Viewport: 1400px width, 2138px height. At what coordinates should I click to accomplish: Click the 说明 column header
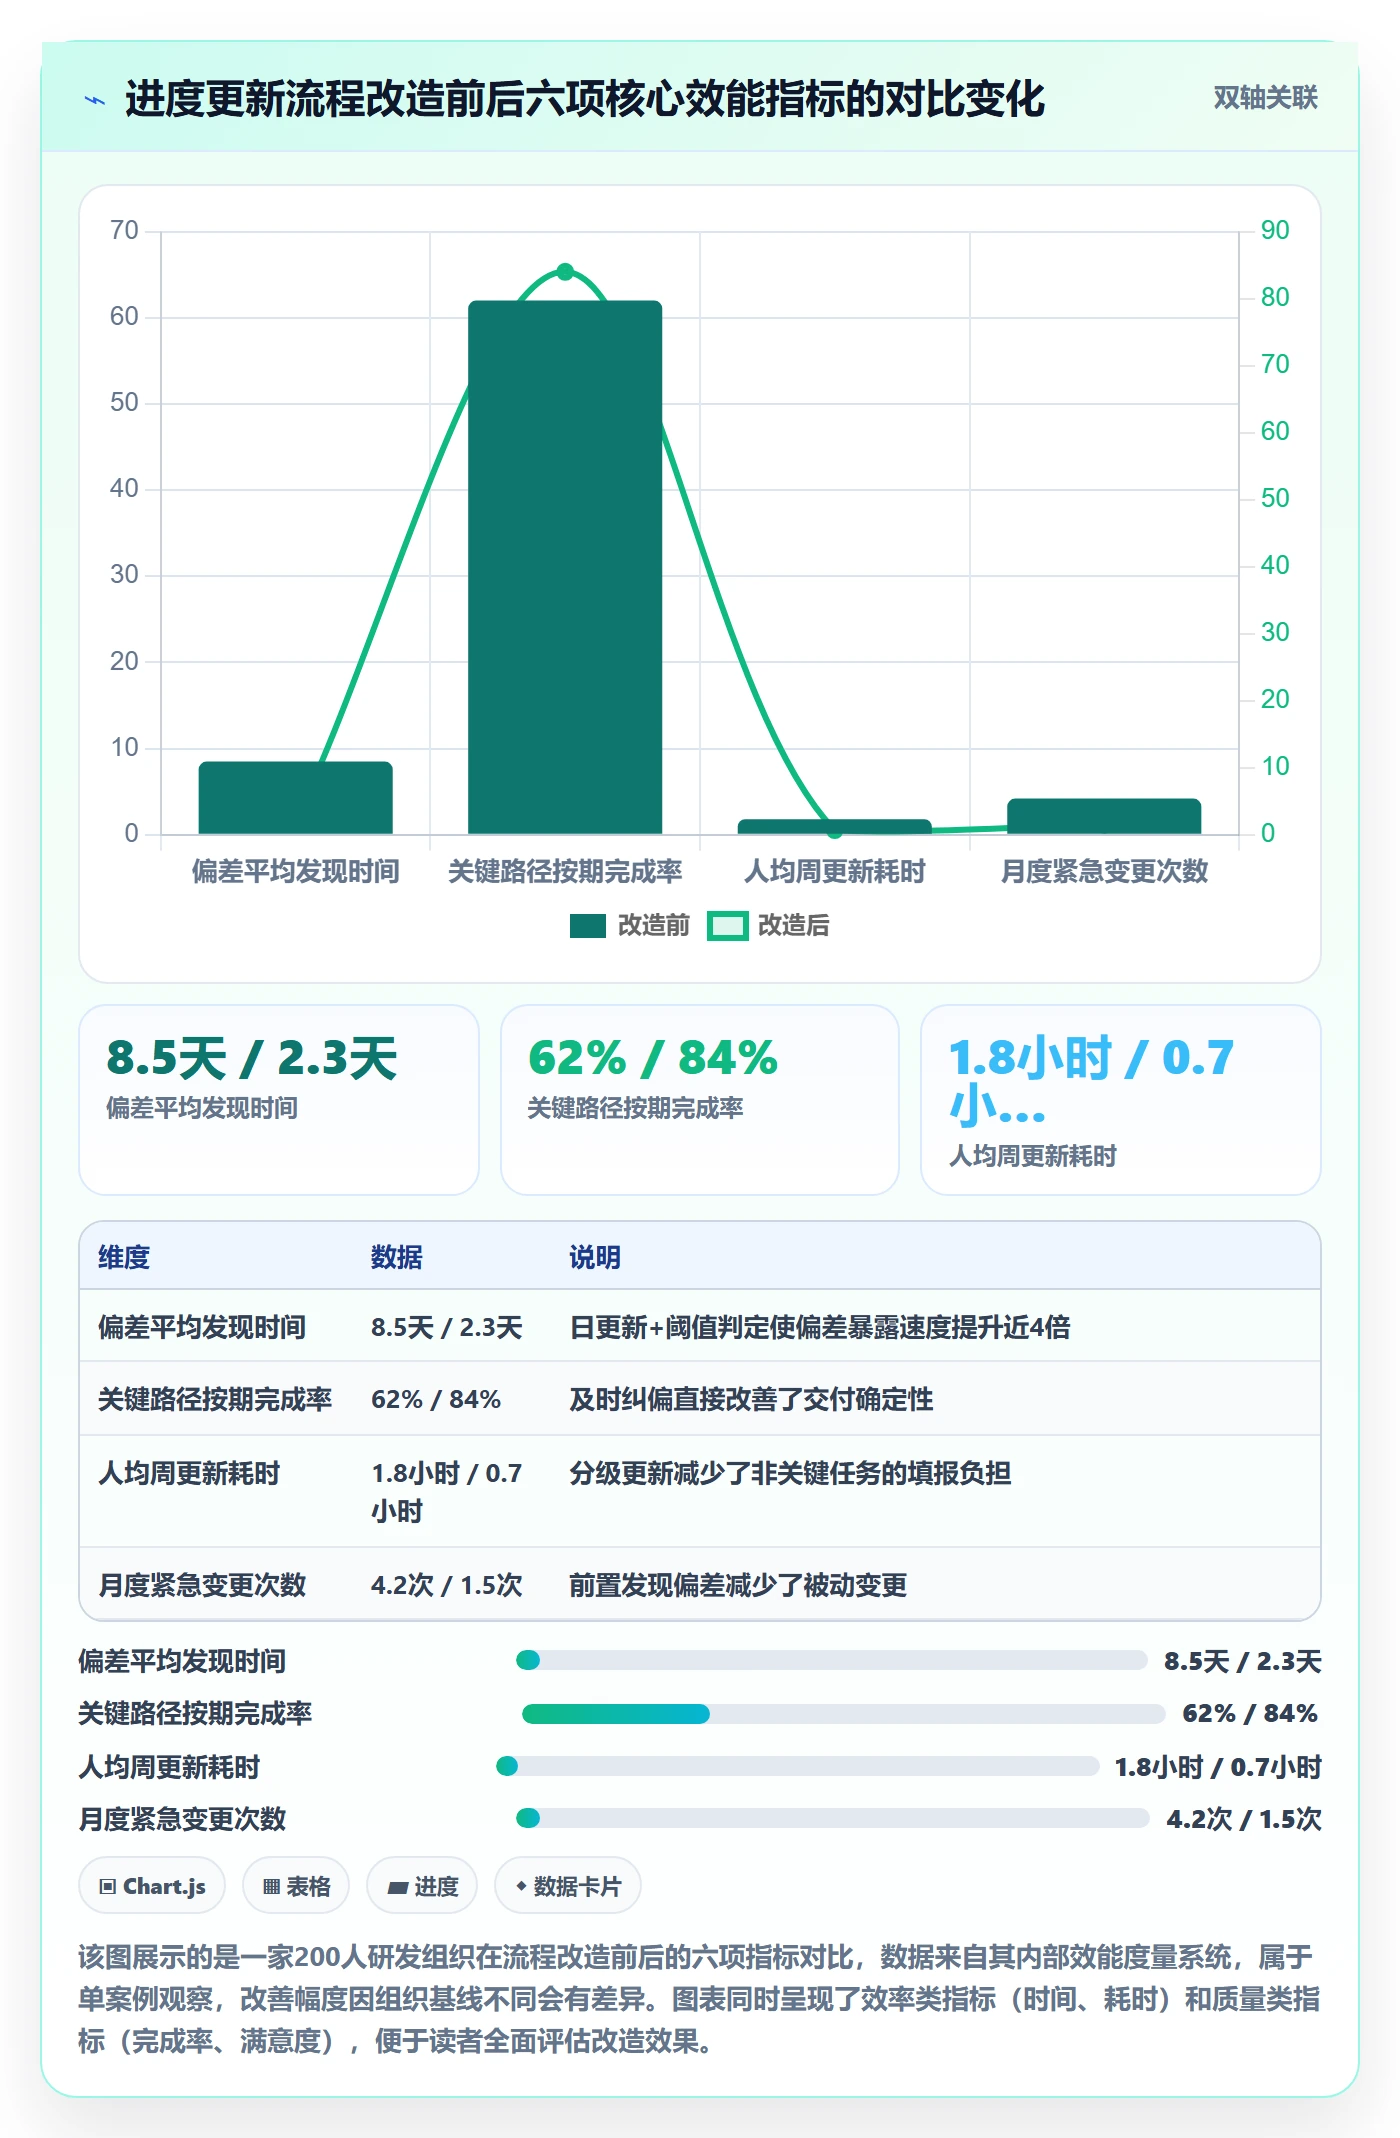pos(595,1257)
